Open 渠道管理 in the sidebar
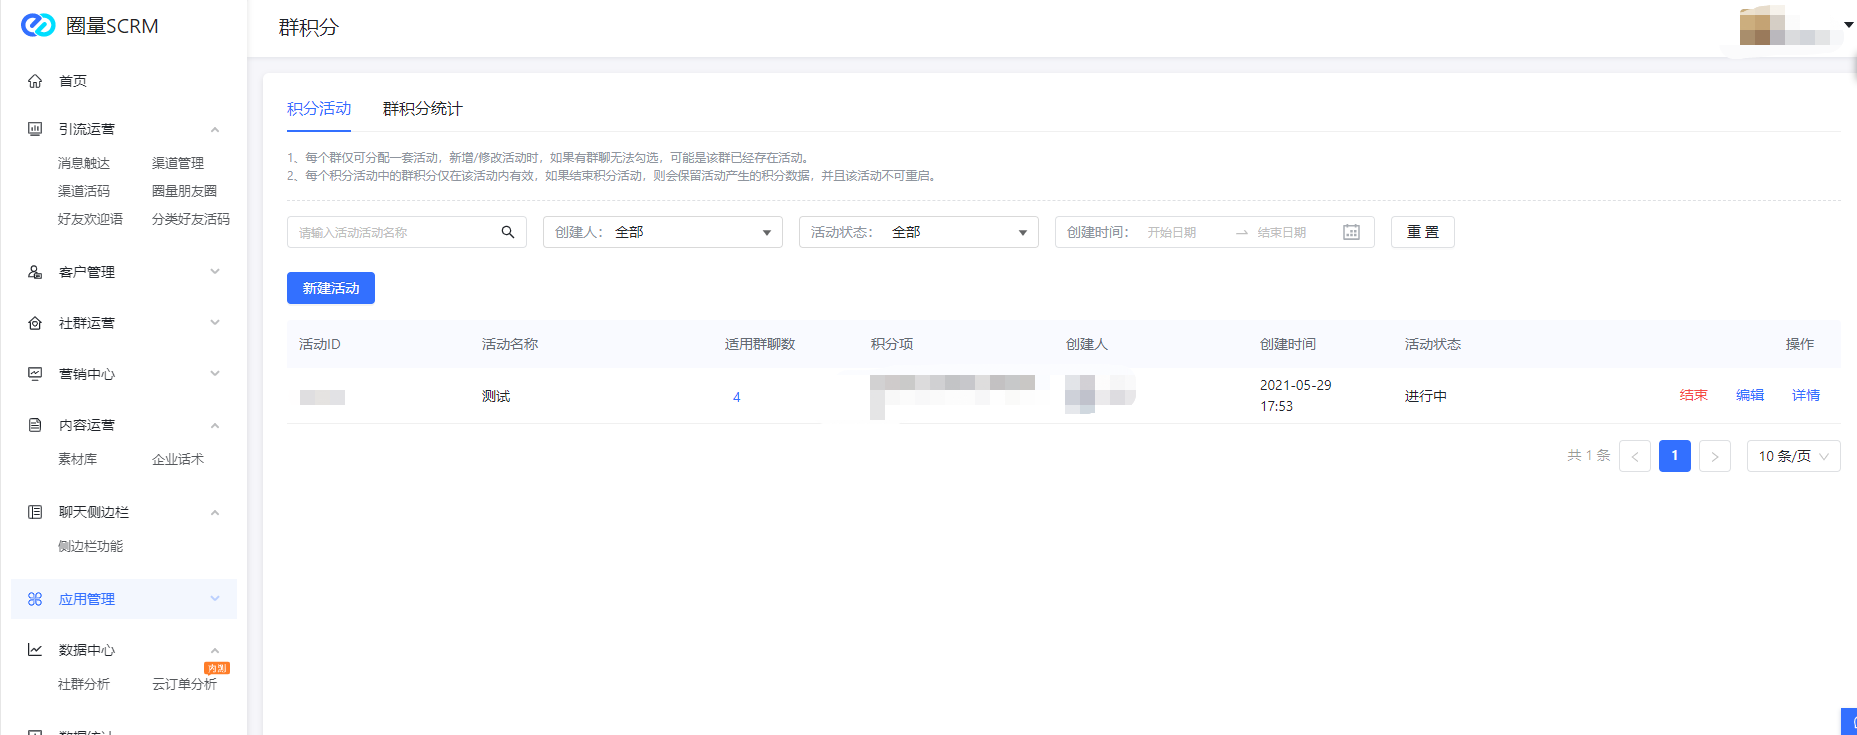The width and height of the screenshot is (1857, 735). [x=178, y=163]
